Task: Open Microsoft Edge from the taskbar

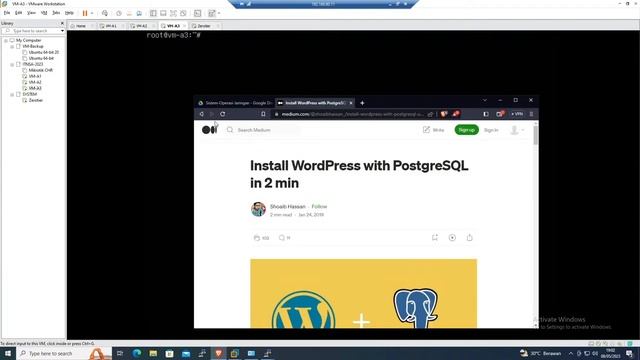Action: click(x=136, y=353)
